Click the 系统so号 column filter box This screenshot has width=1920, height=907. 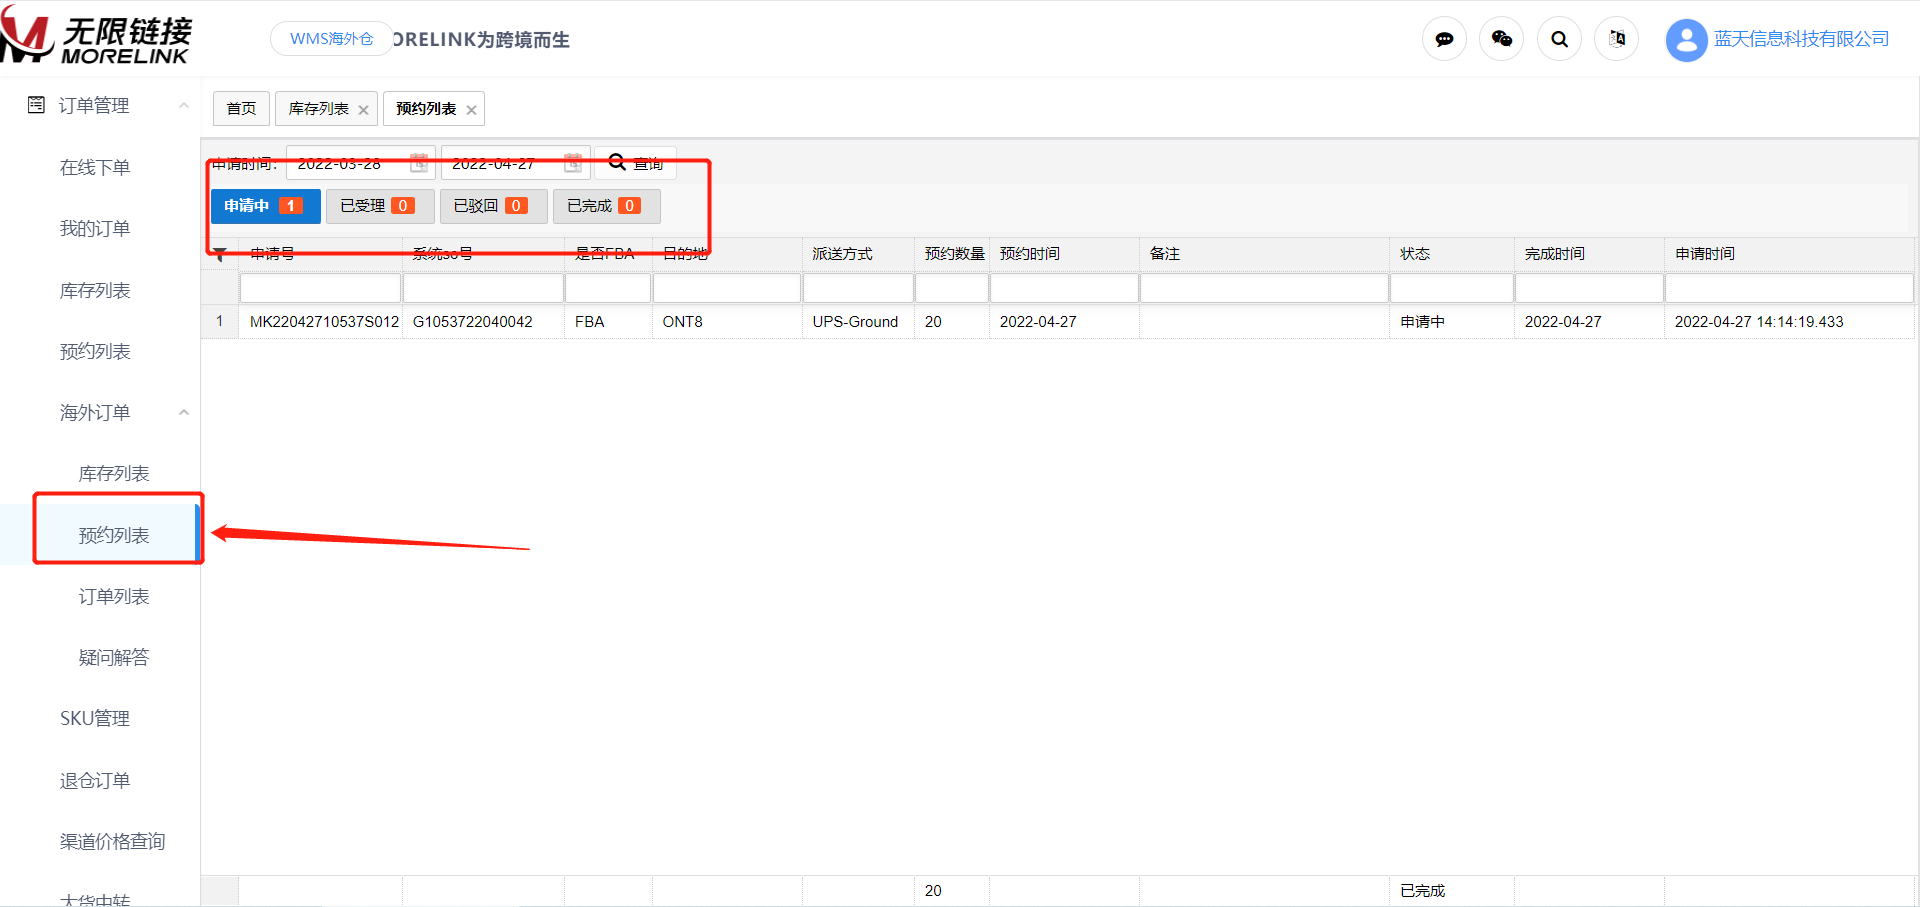coord(483,288)
